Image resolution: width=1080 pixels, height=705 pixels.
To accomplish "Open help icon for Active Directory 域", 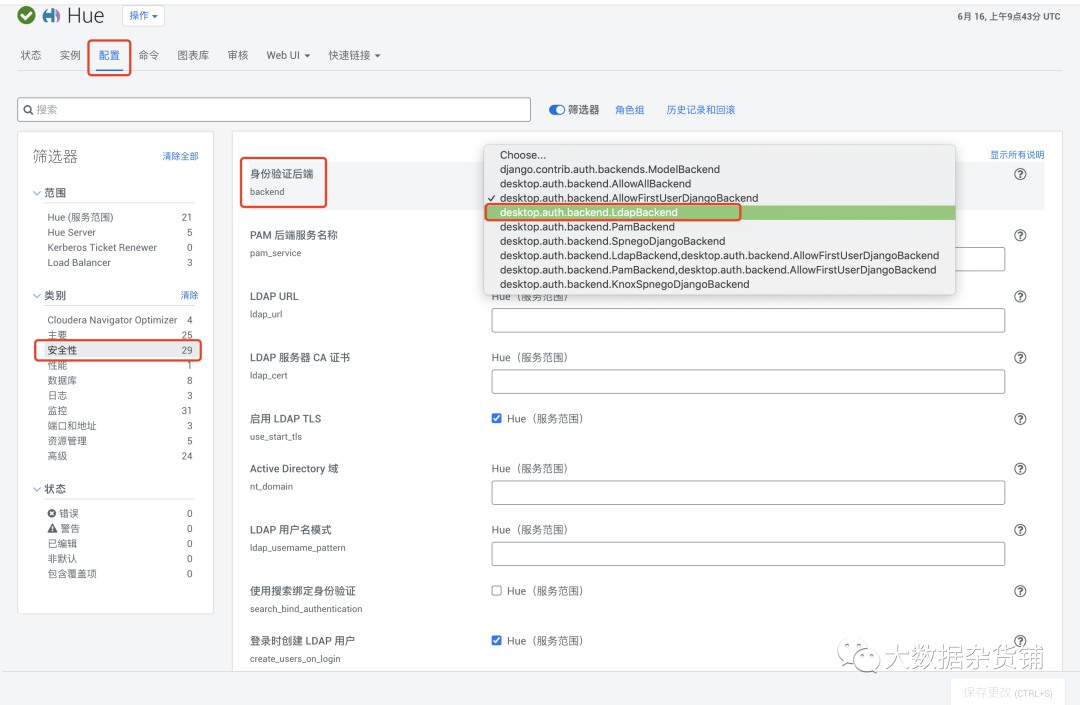I will pyautogui.click(x=1020, y=469).
